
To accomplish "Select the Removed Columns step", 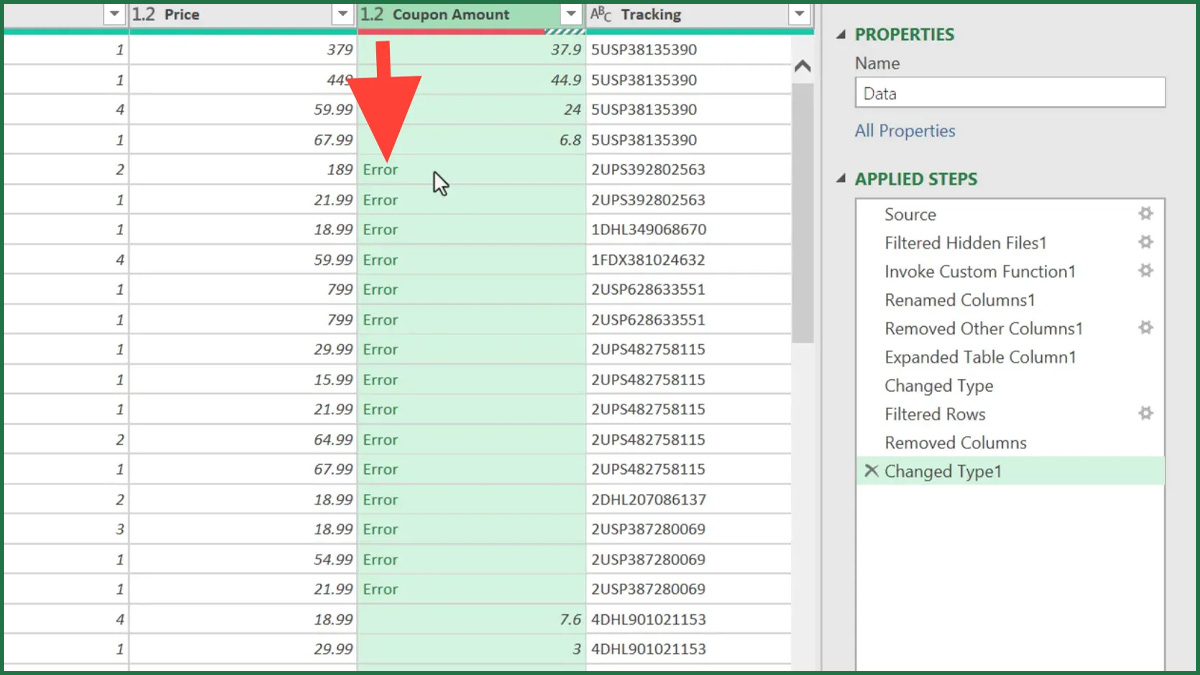I will pyautogui.click(x=955, y=442).
